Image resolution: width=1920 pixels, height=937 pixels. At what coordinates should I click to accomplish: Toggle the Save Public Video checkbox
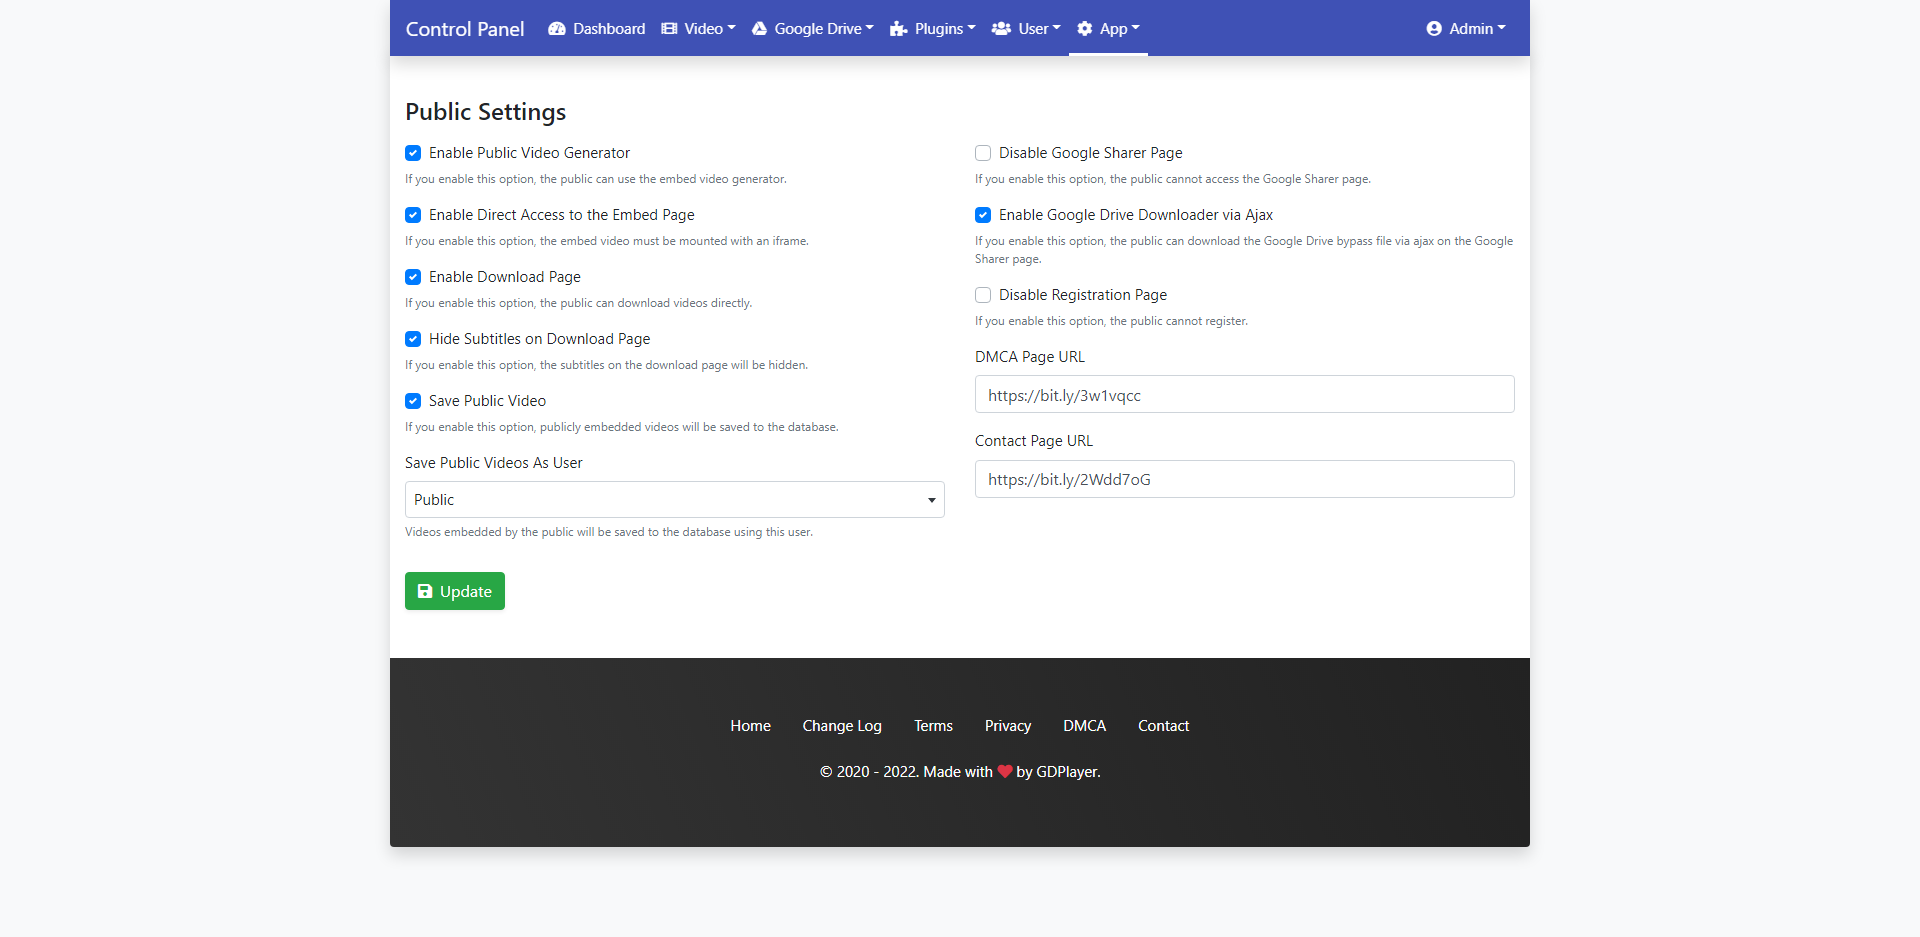point(413,401)
